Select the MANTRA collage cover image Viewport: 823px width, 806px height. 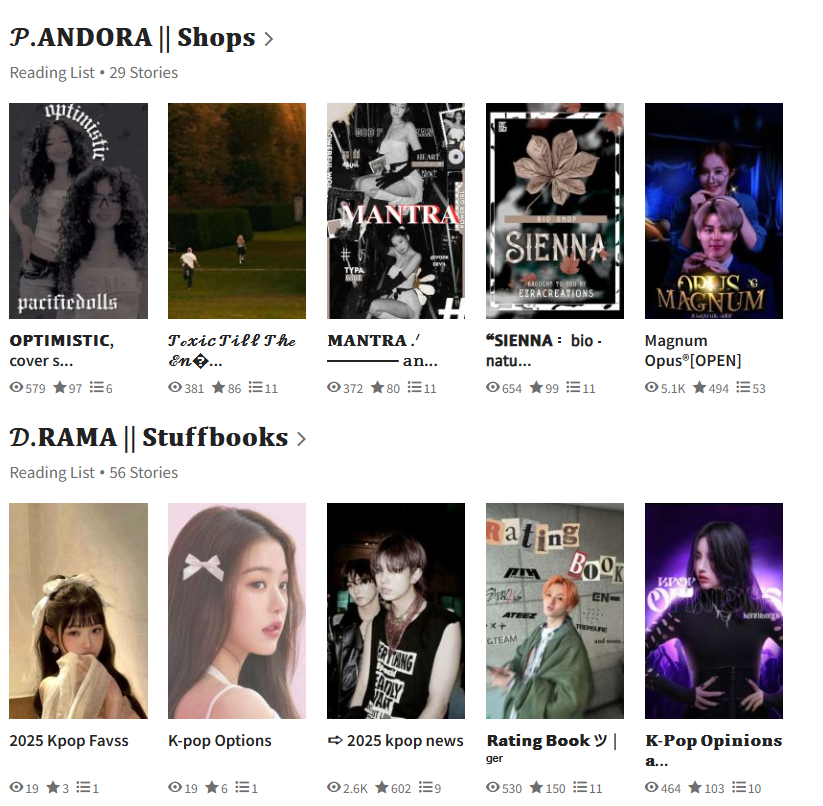tap(396, 211)
